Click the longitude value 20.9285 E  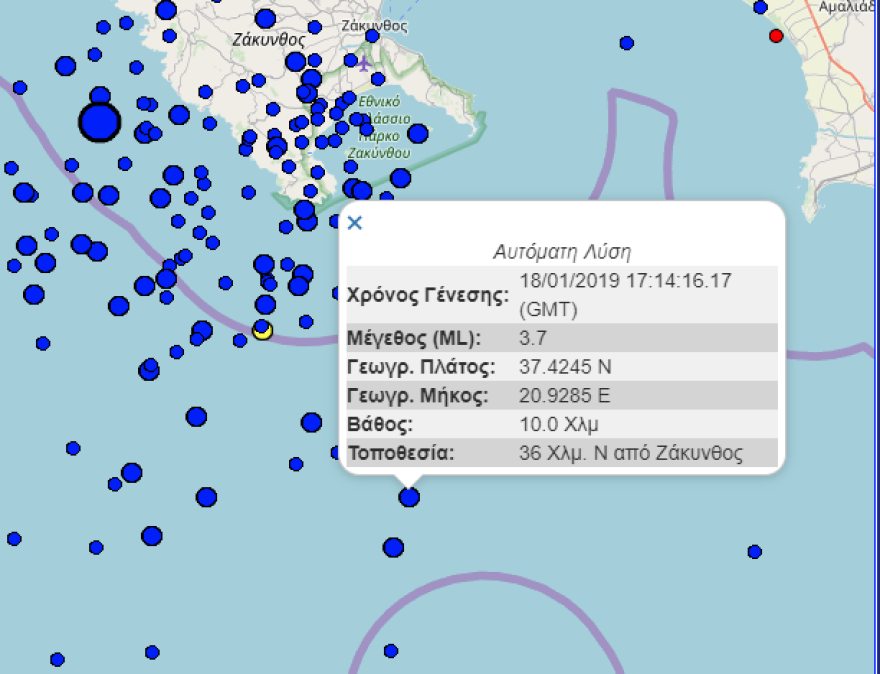[564, 395]
